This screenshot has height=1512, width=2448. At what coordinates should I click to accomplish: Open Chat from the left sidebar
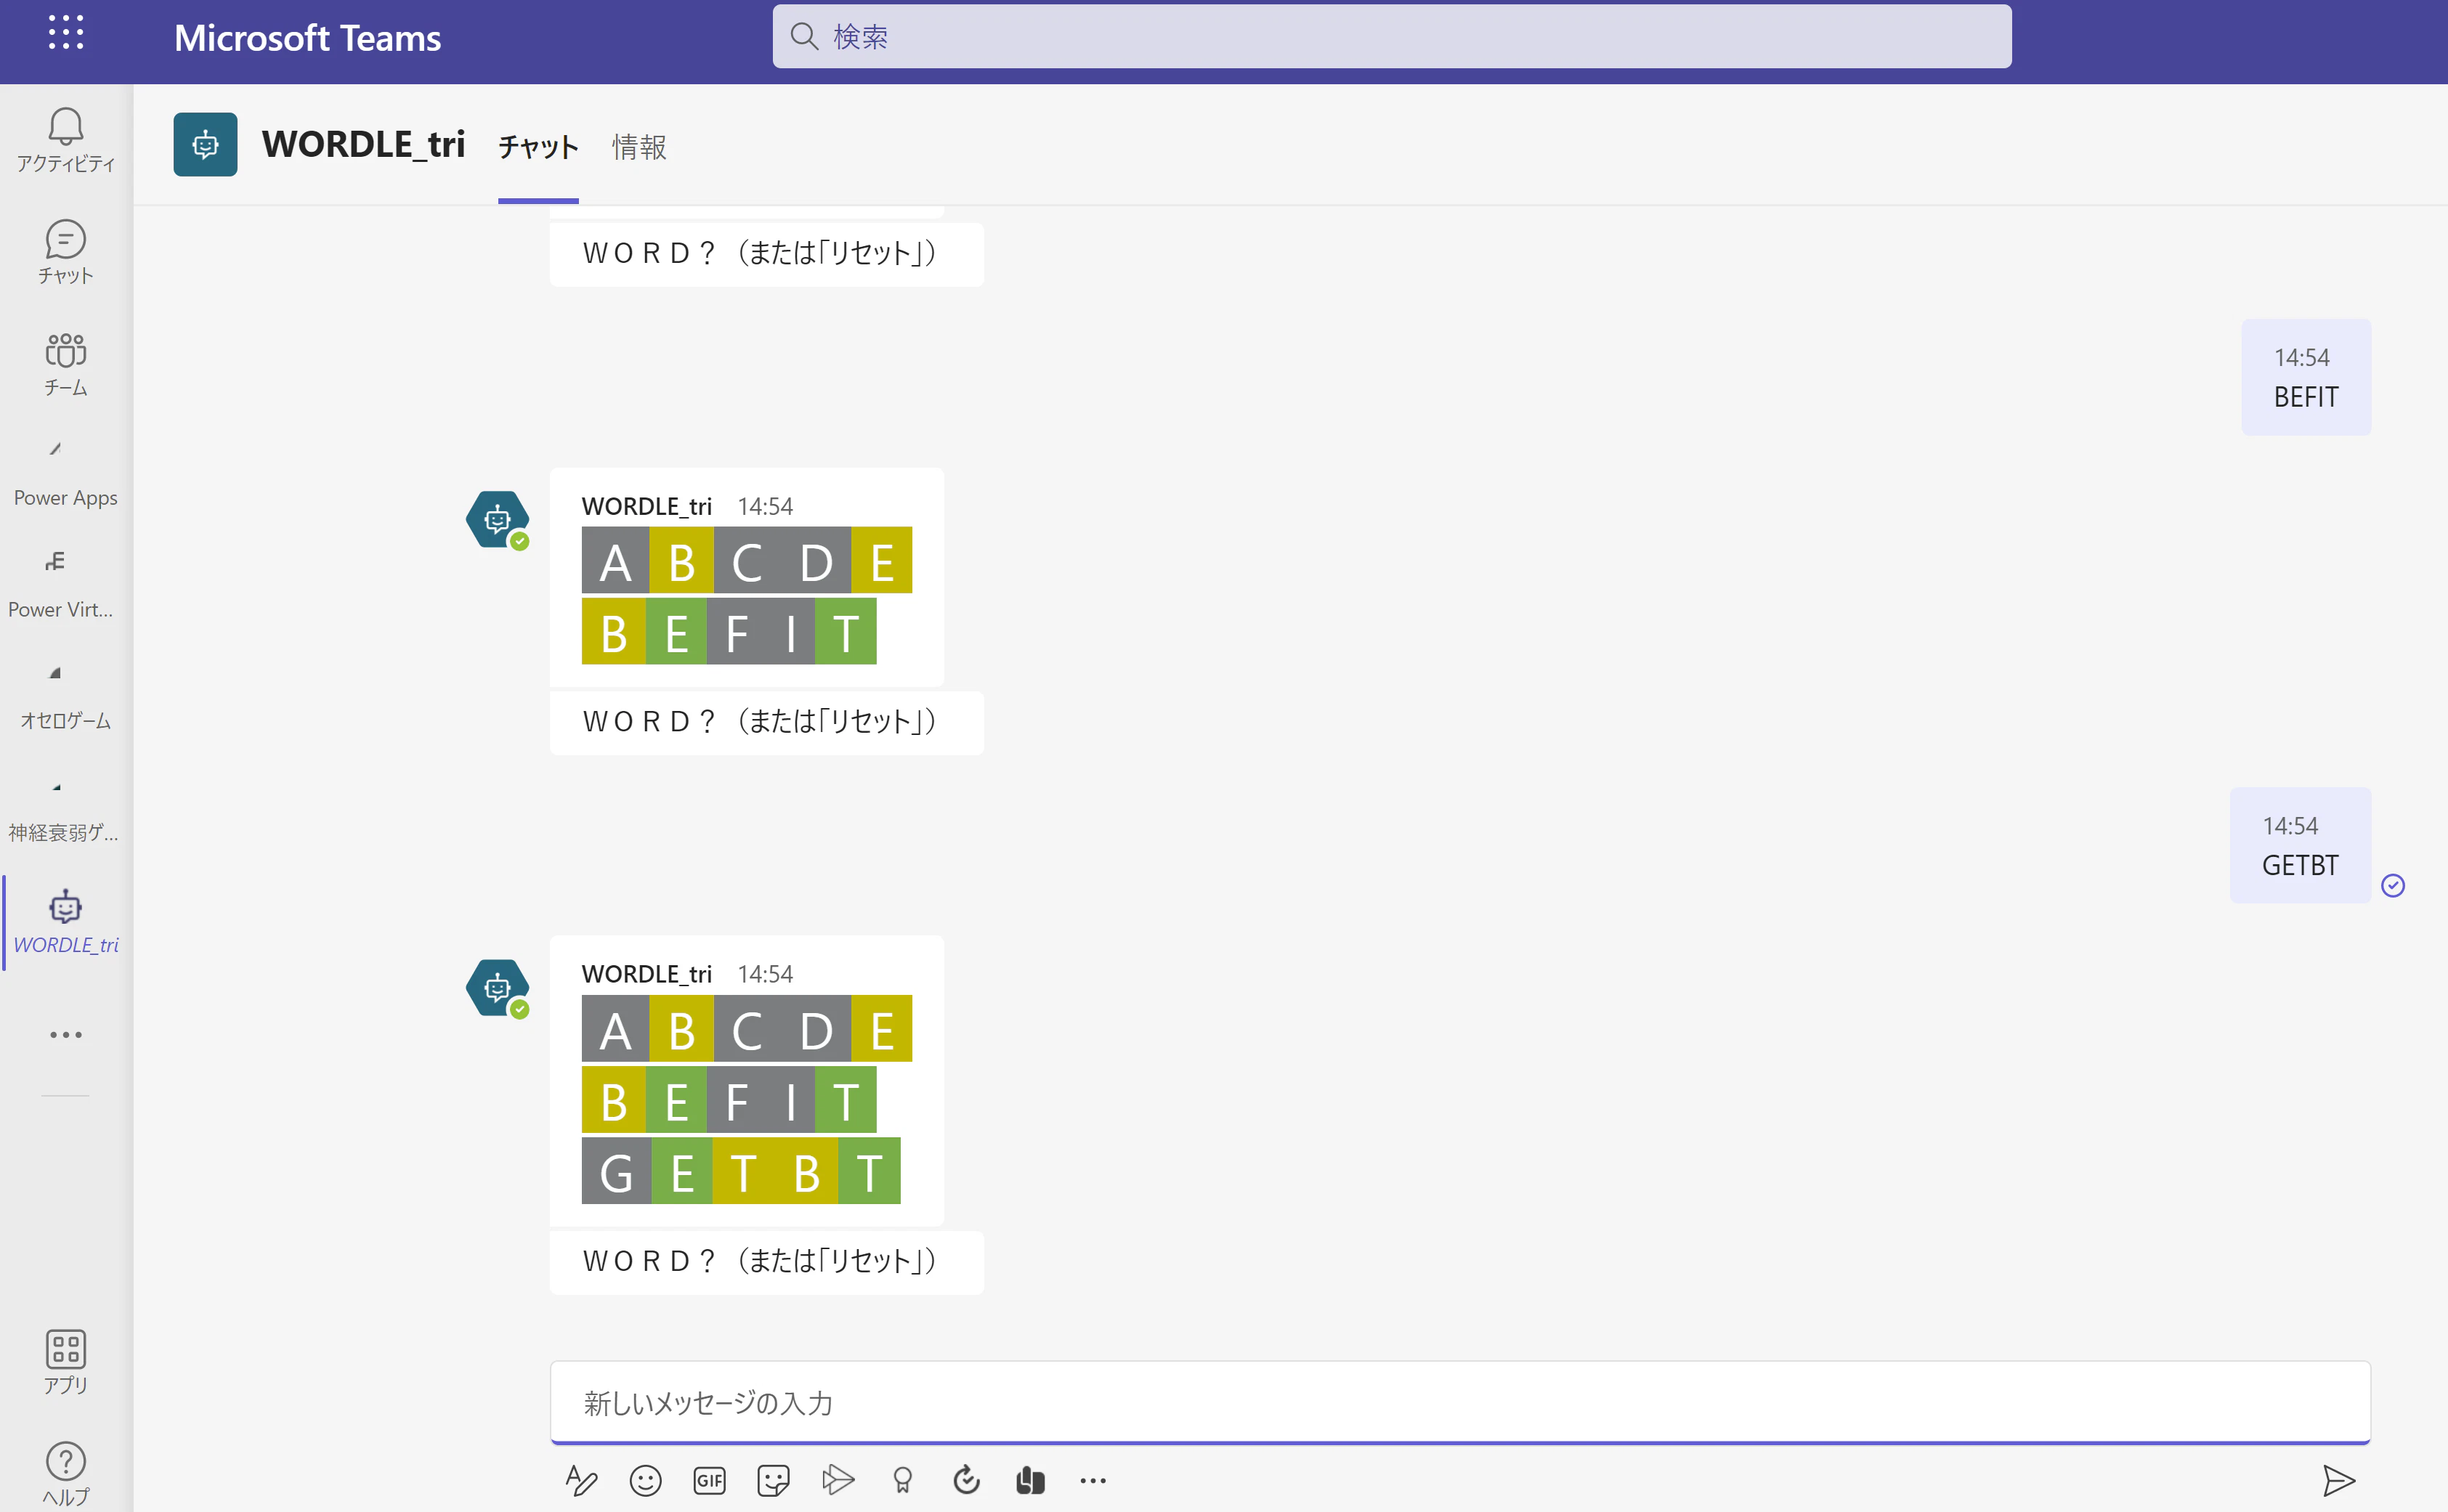click(66, 252)
